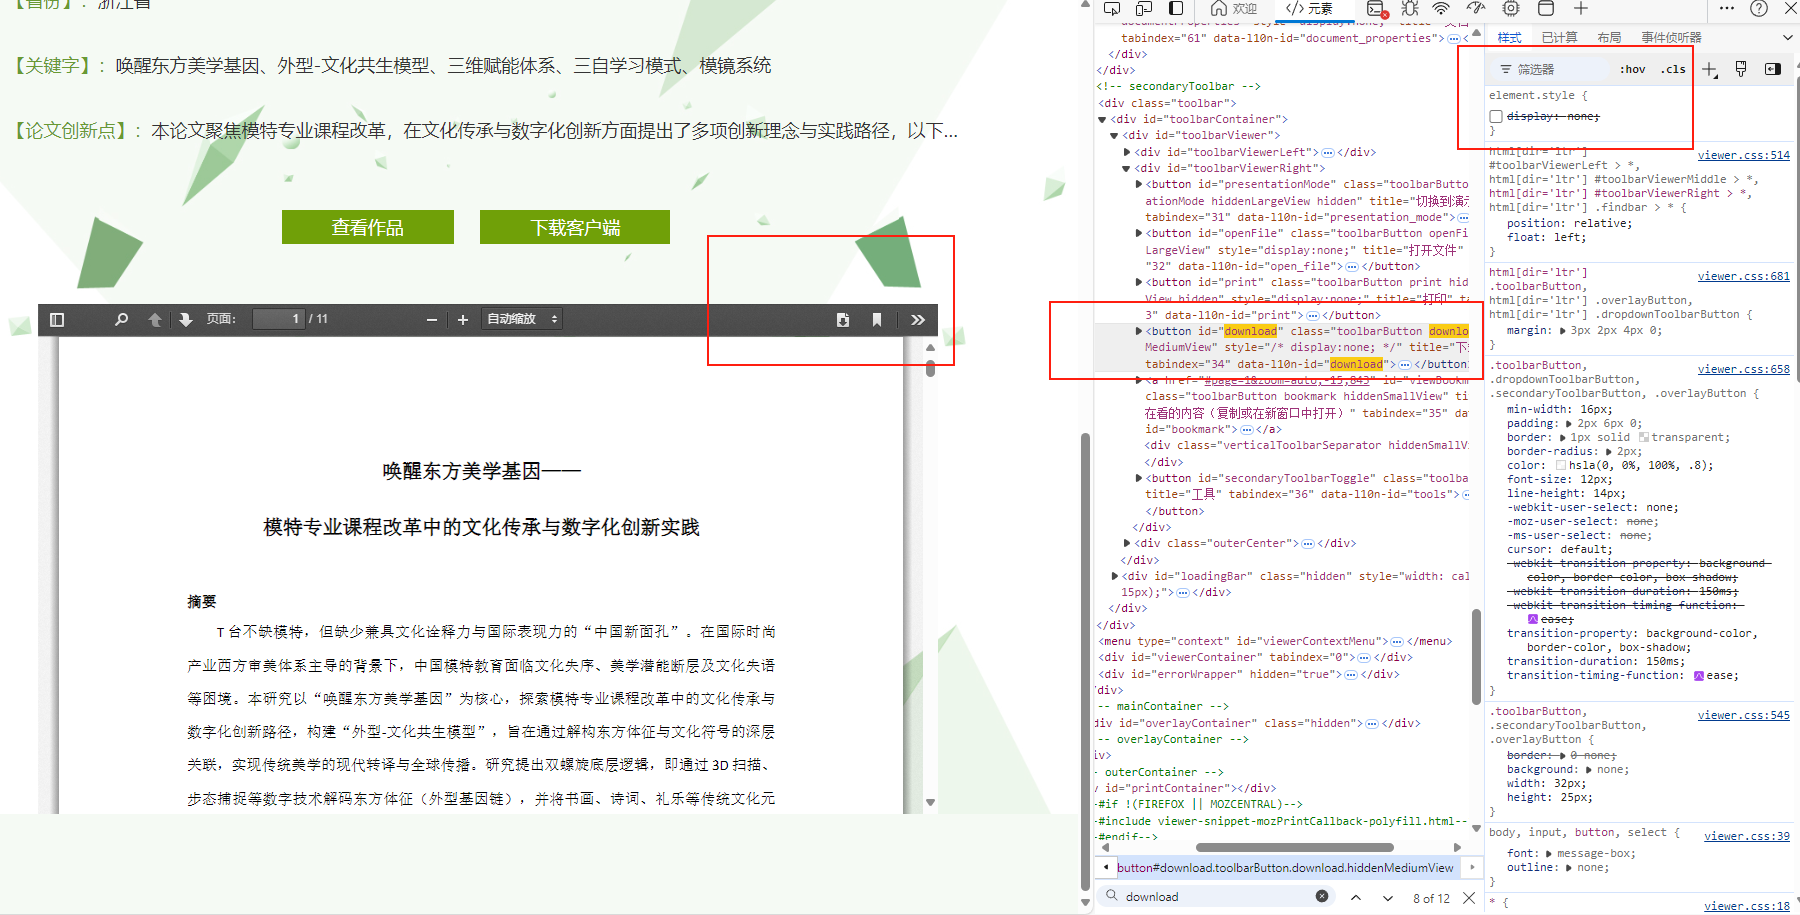This screenshot has width=1800, height=915.
Task: Open the 自动缩放 zoom dropdown
Action: tap(522, 319)
